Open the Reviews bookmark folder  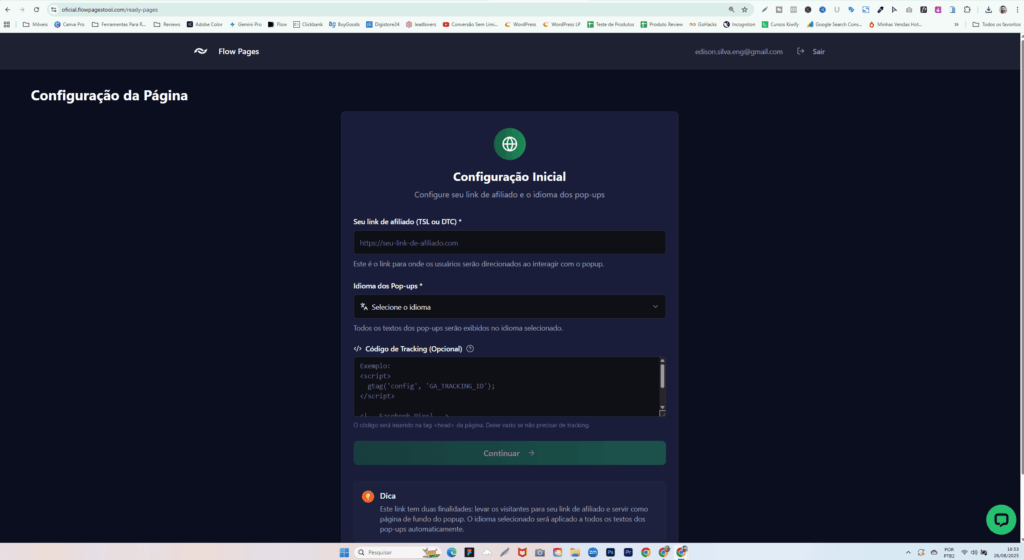coord(167,24)
